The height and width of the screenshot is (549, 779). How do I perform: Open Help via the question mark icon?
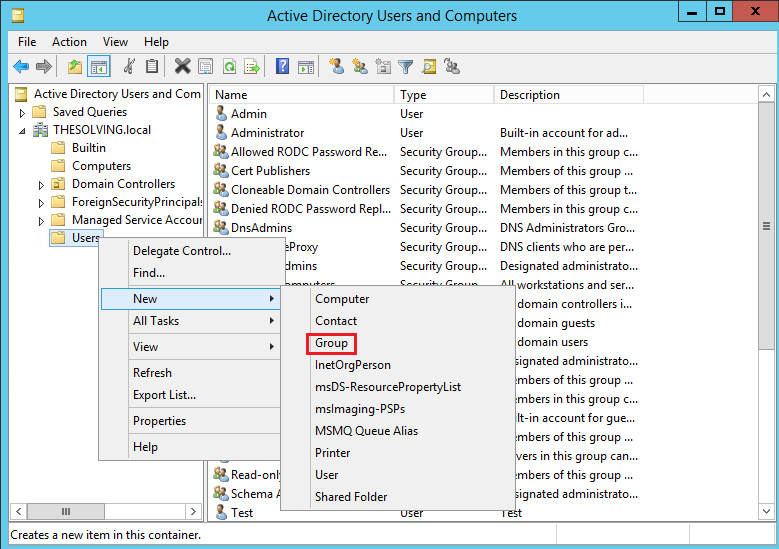coord(282,67)
